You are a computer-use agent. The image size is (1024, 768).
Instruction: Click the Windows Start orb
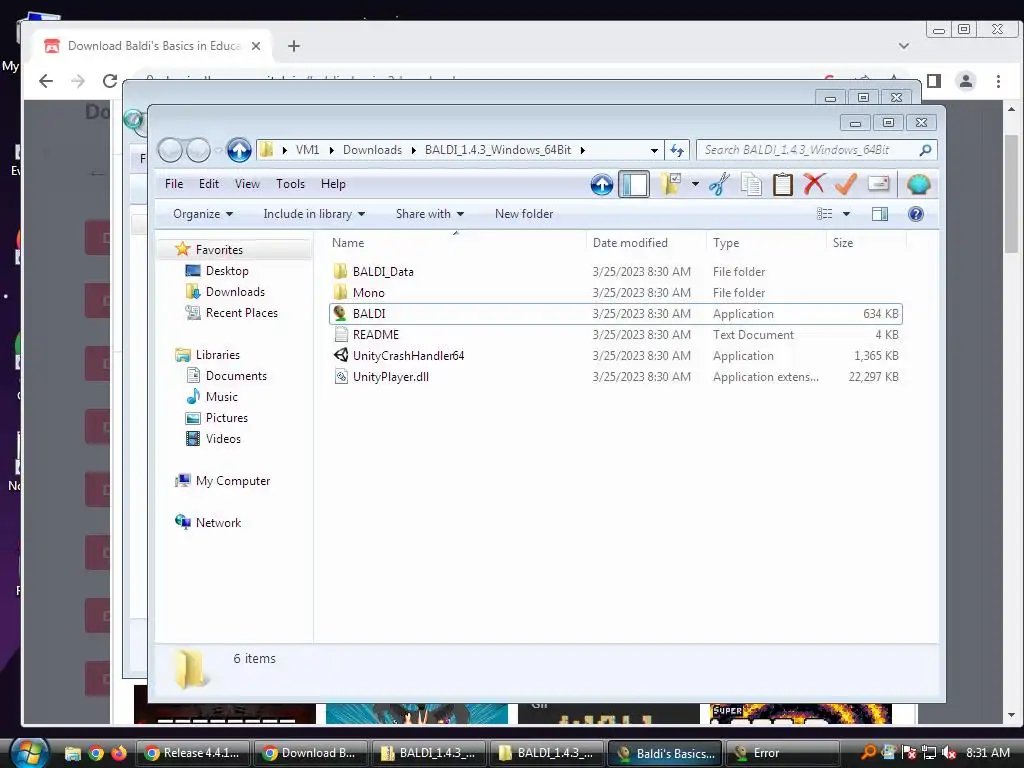click(x=28, y=752)
